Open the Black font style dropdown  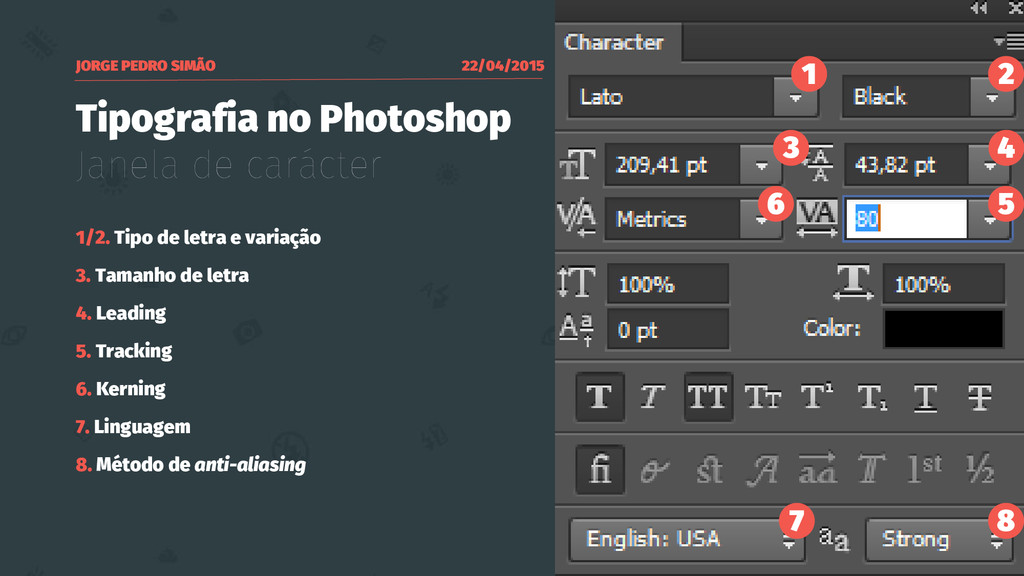(992, 97)
